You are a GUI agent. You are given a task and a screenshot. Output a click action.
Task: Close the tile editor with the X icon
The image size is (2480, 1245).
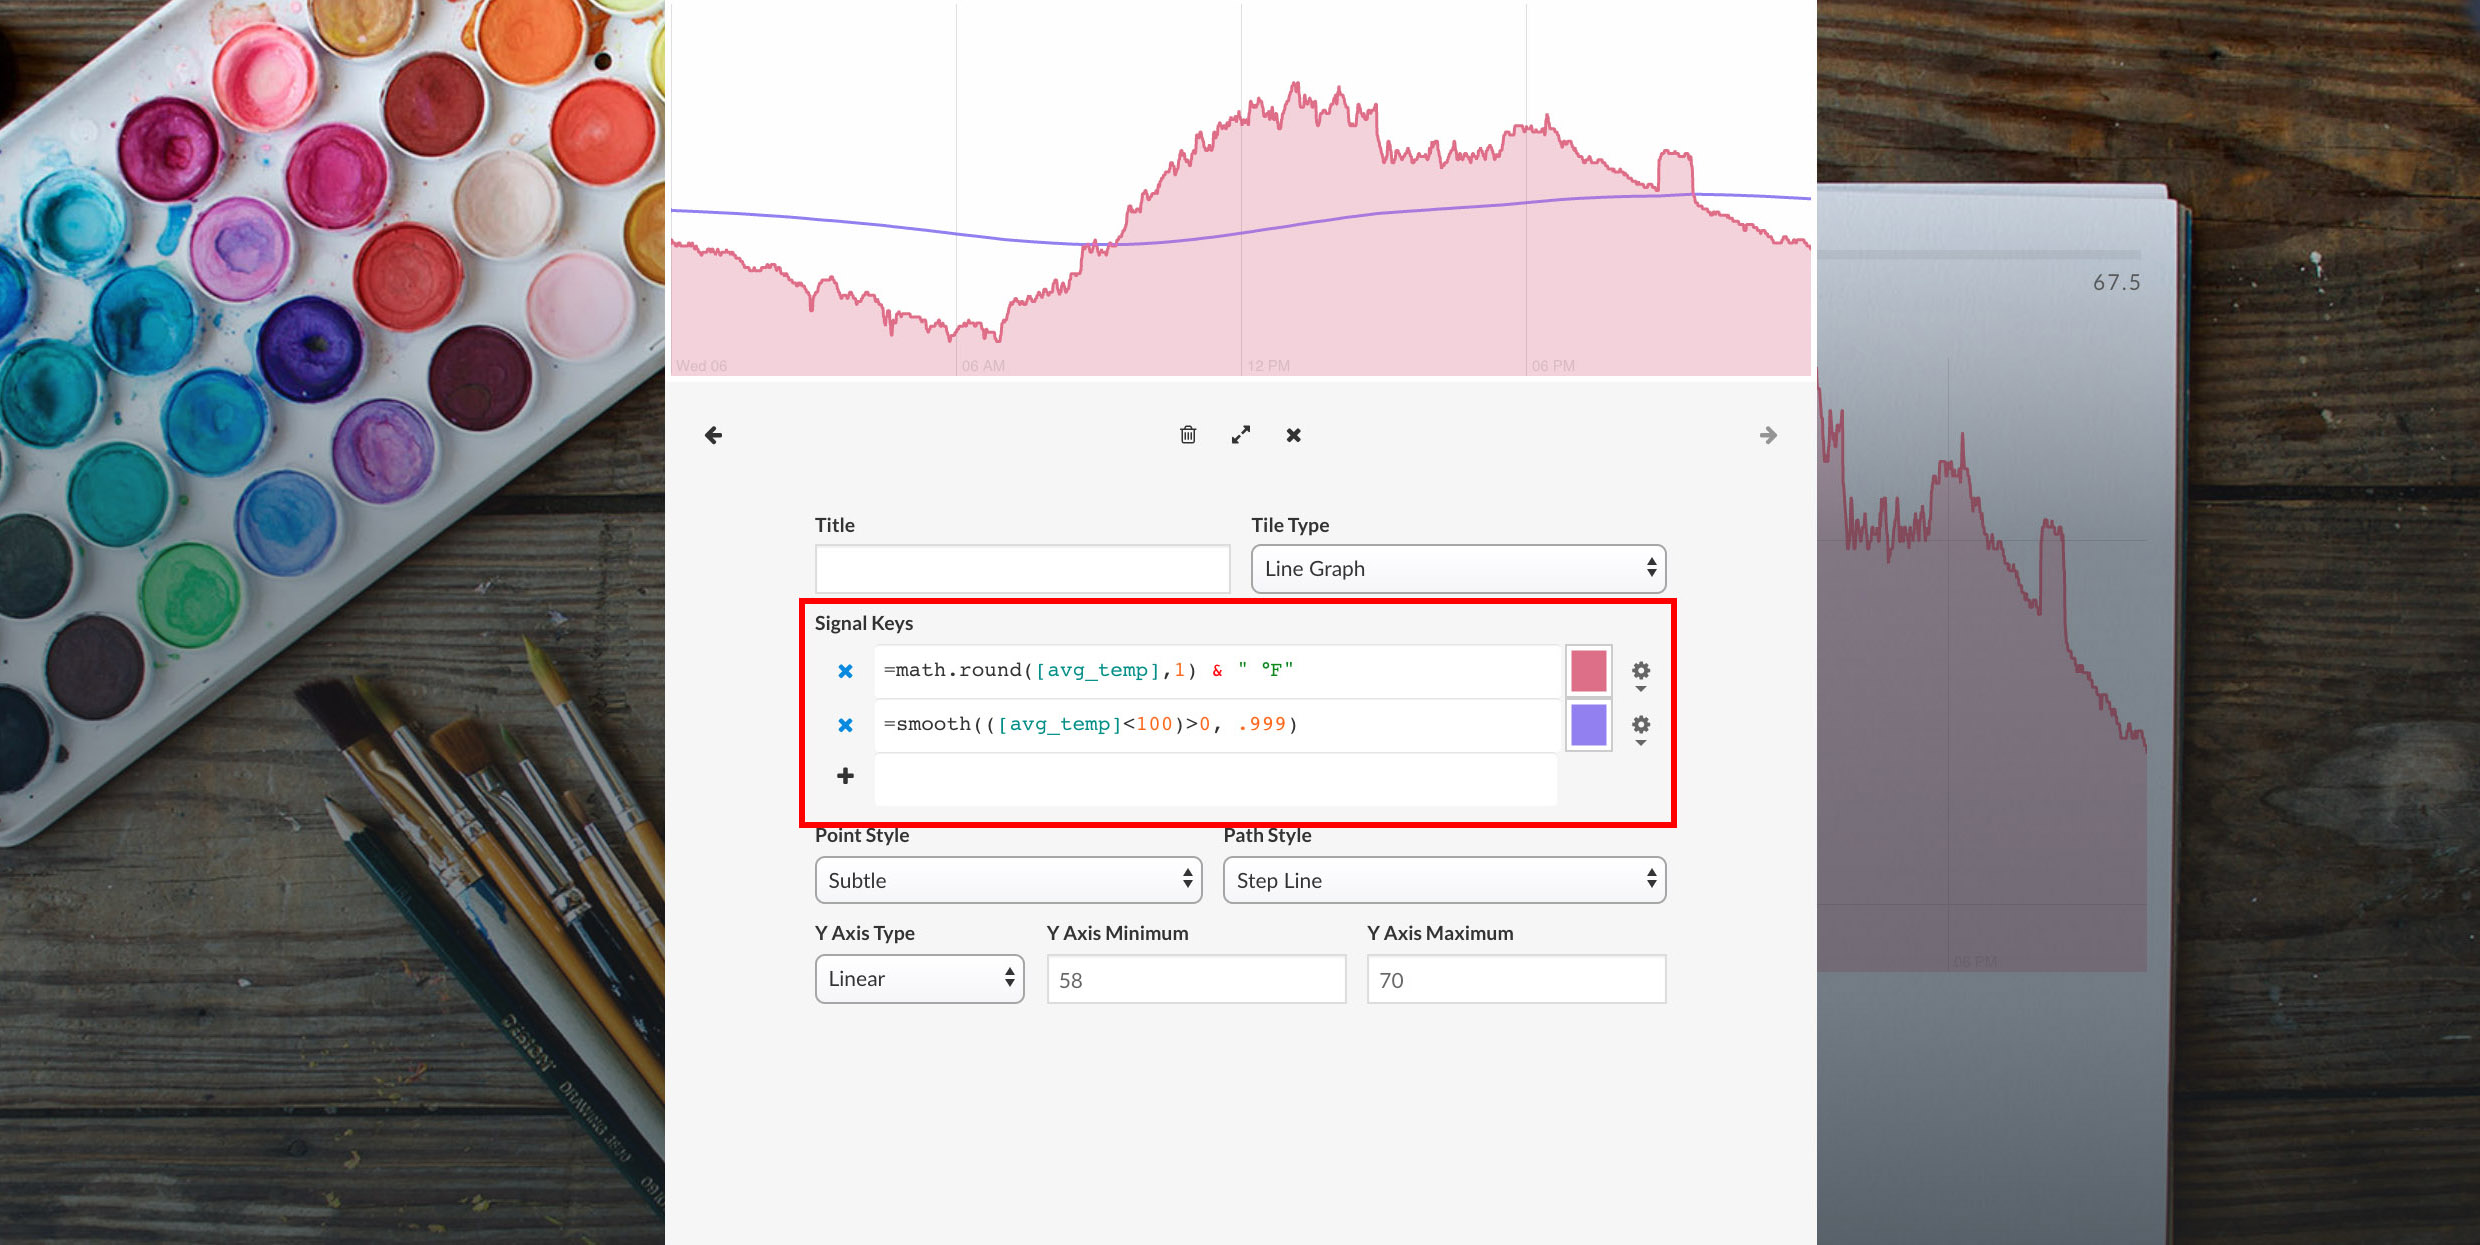point(1293,434)
